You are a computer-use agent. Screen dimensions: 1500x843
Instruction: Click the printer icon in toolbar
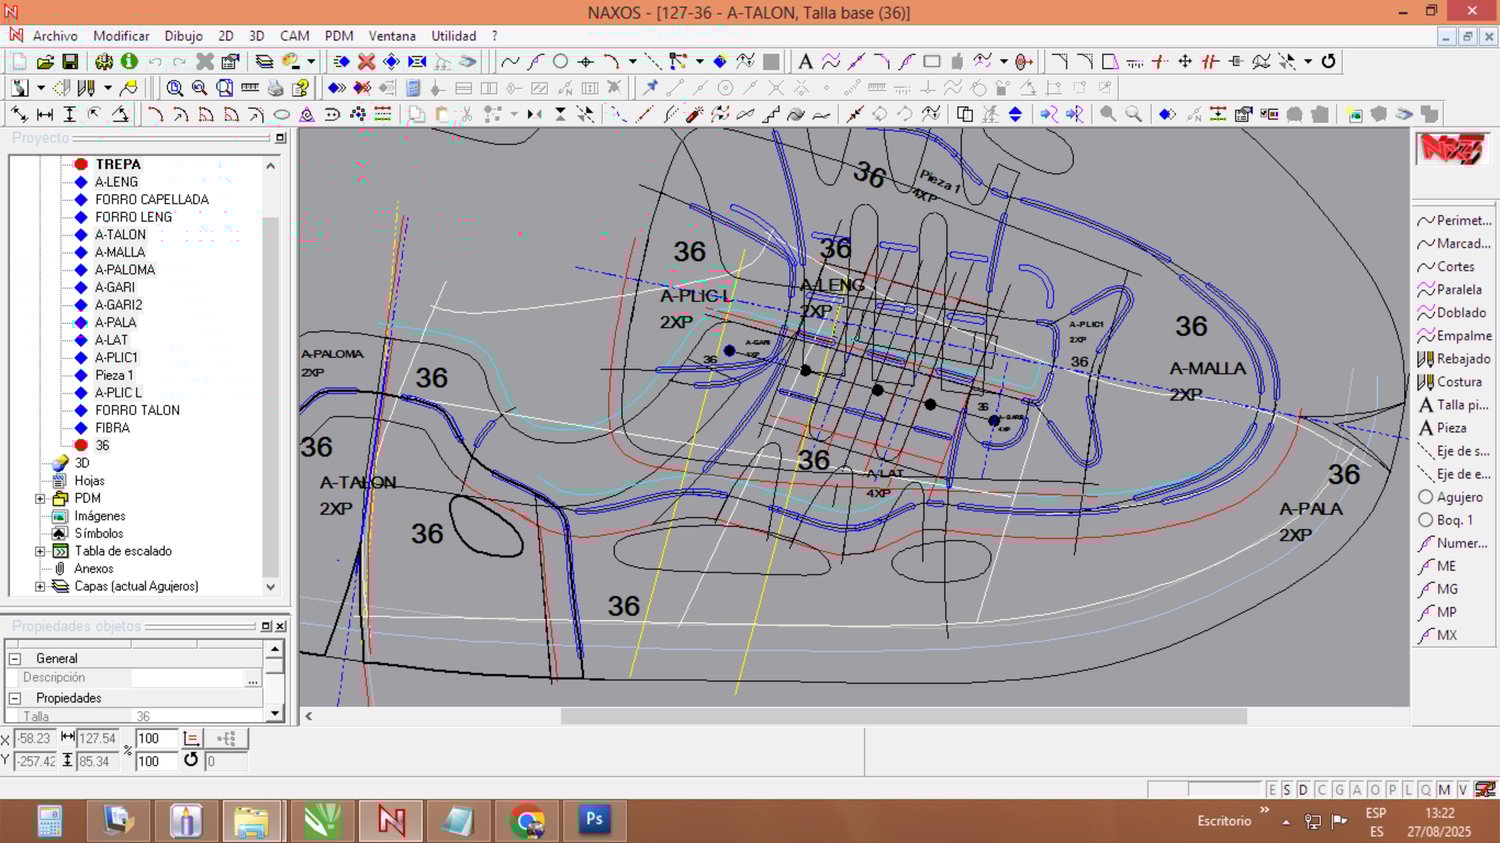click(x=275, y=88)
